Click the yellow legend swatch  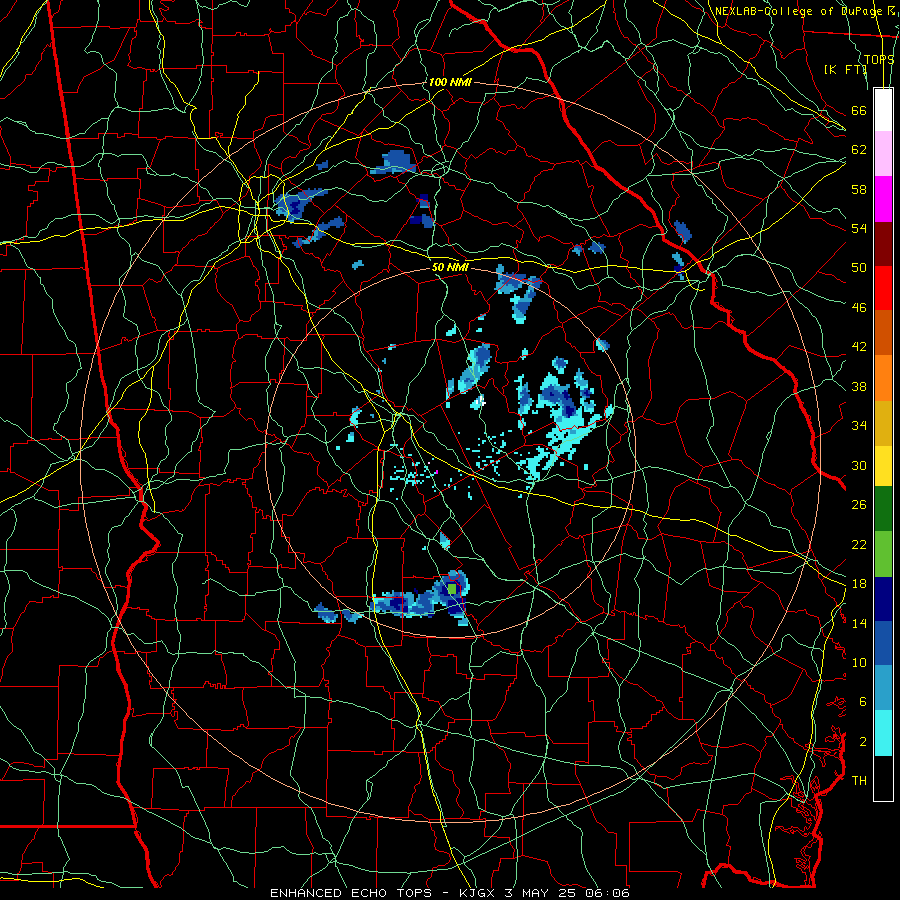click(x=883, y=466)
